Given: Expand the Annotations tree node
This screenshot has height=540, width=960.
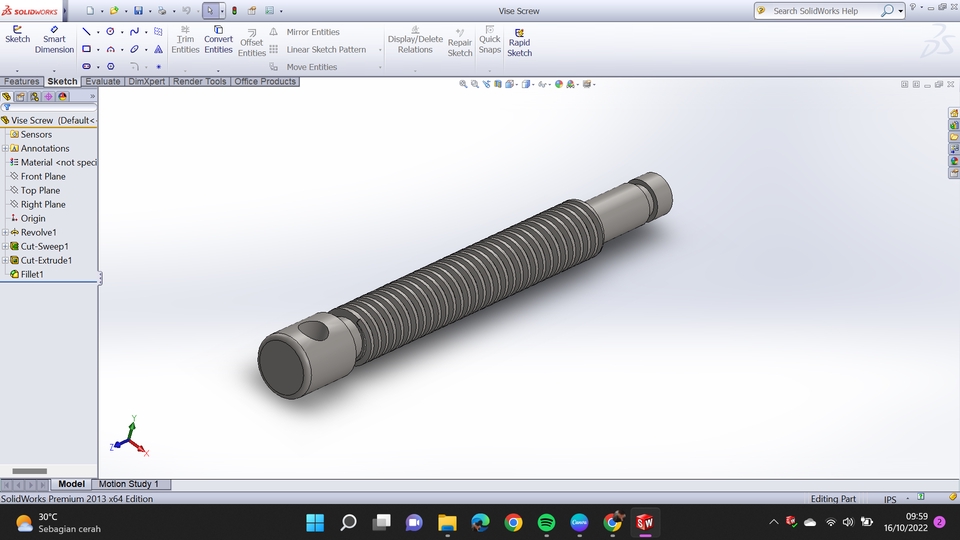Looking at the screenshot, I should 5,148.
